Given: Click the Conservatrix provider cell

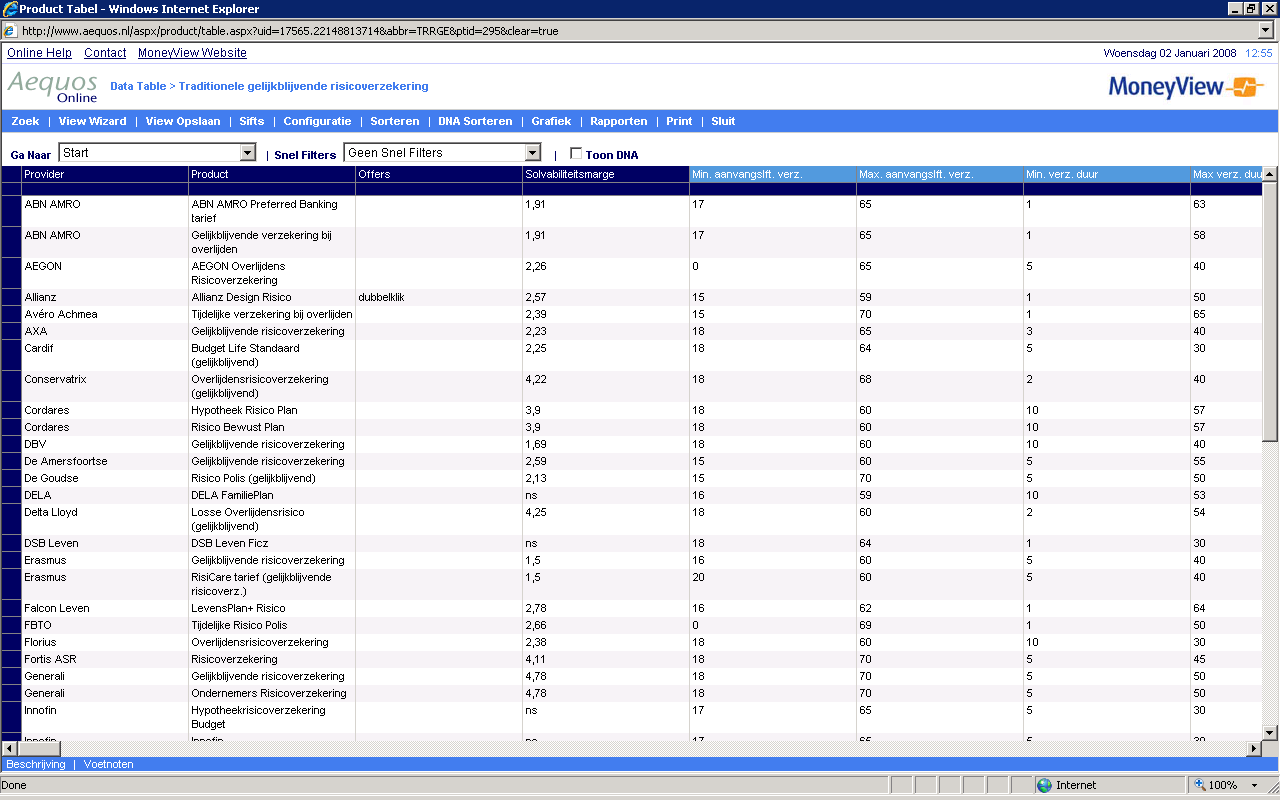Looking at the screenshot, I should (x=104, y=386).
